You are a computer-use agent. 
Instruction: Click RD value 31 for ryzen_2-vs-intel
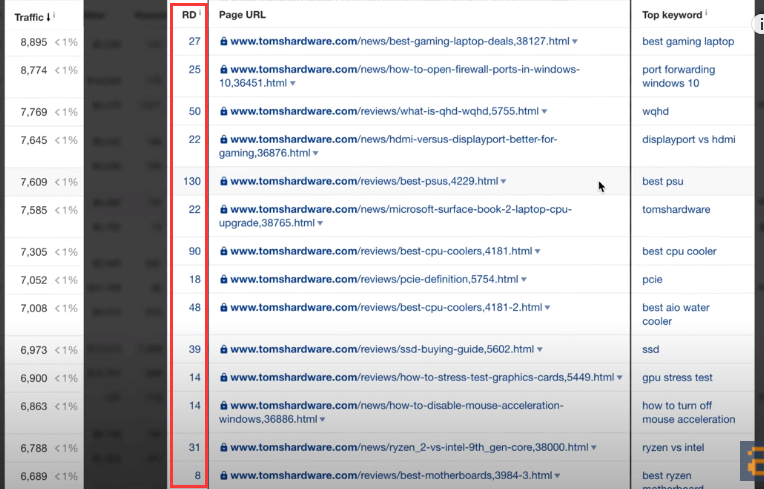pos(194,447)
